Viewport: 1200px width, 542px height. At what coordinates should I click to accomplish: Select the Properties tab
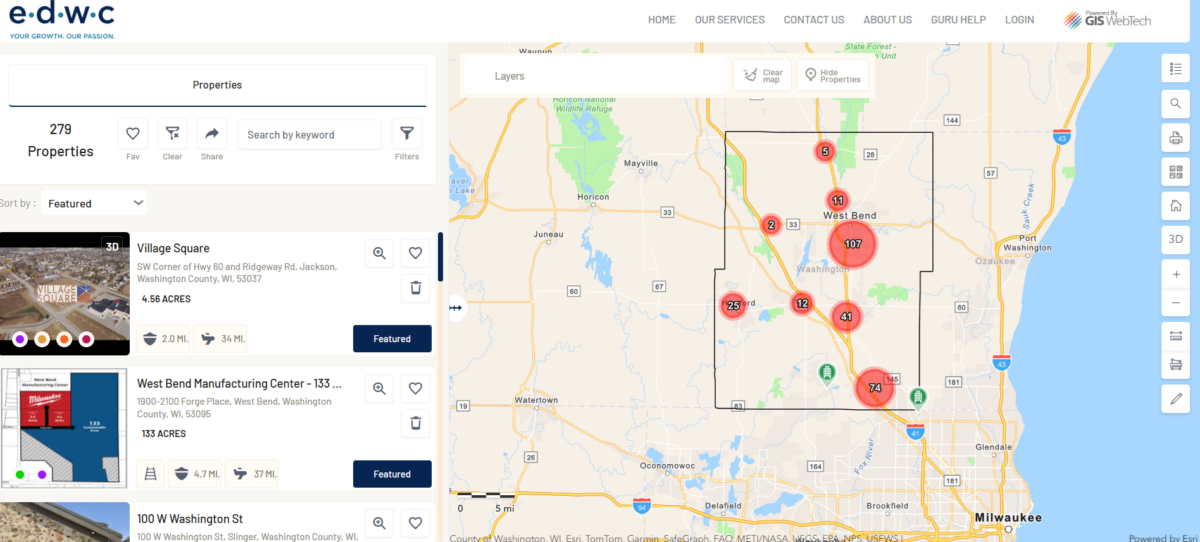pyautogui.click(x=217, y=85)
